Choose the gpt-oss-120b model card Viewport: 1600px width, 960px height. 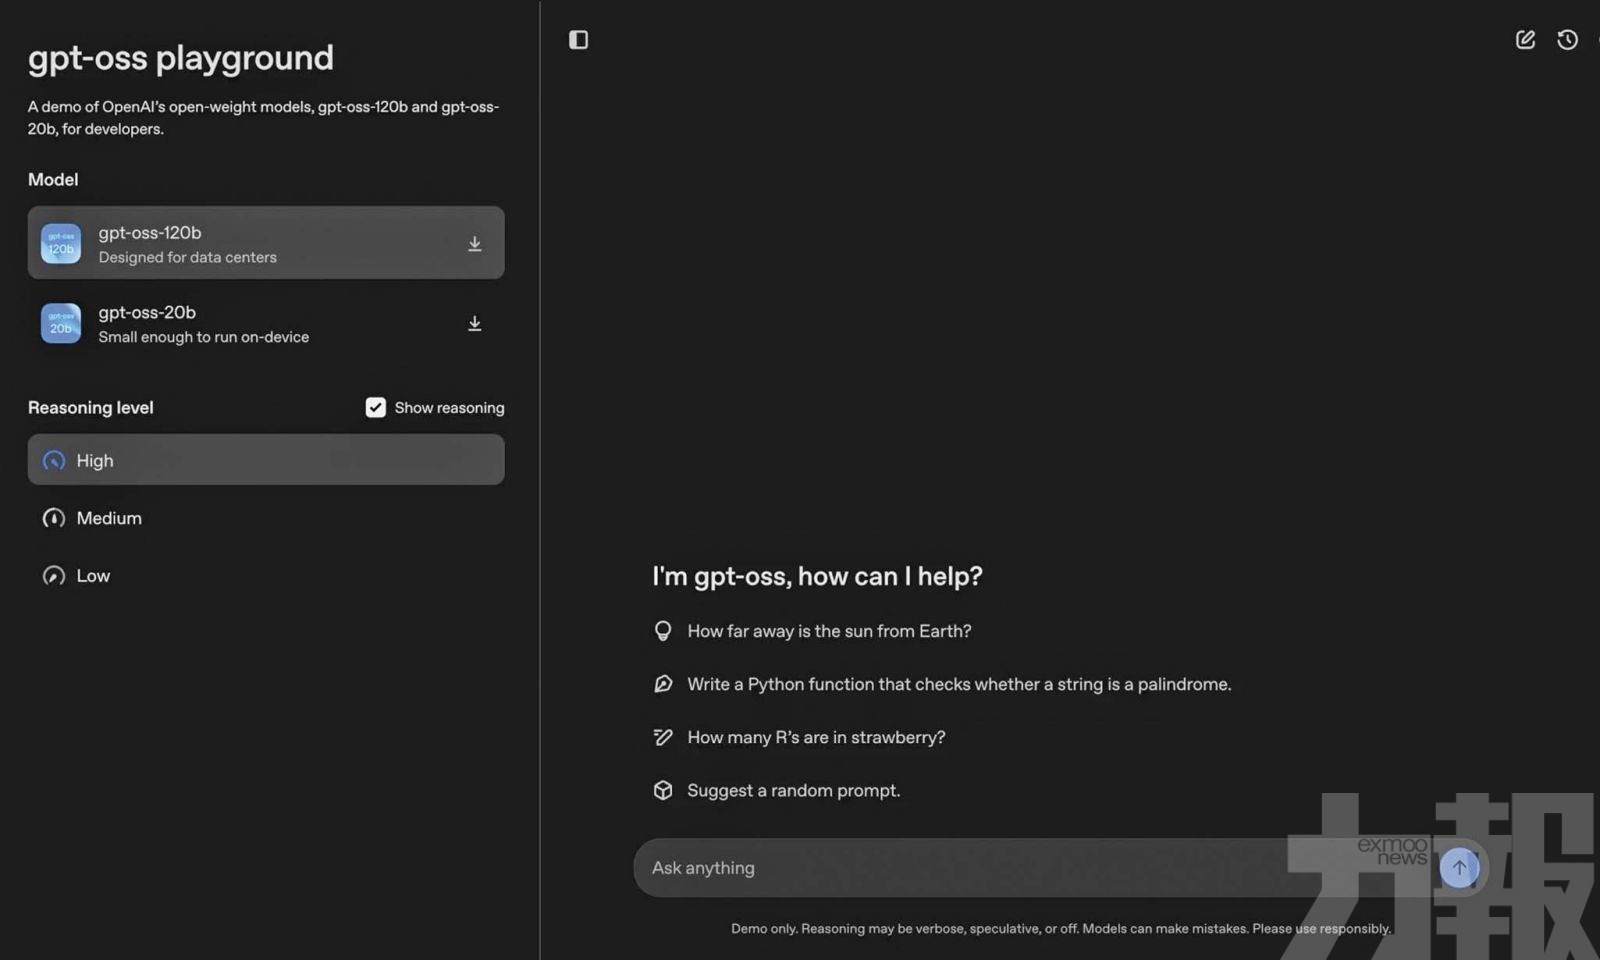266,243
